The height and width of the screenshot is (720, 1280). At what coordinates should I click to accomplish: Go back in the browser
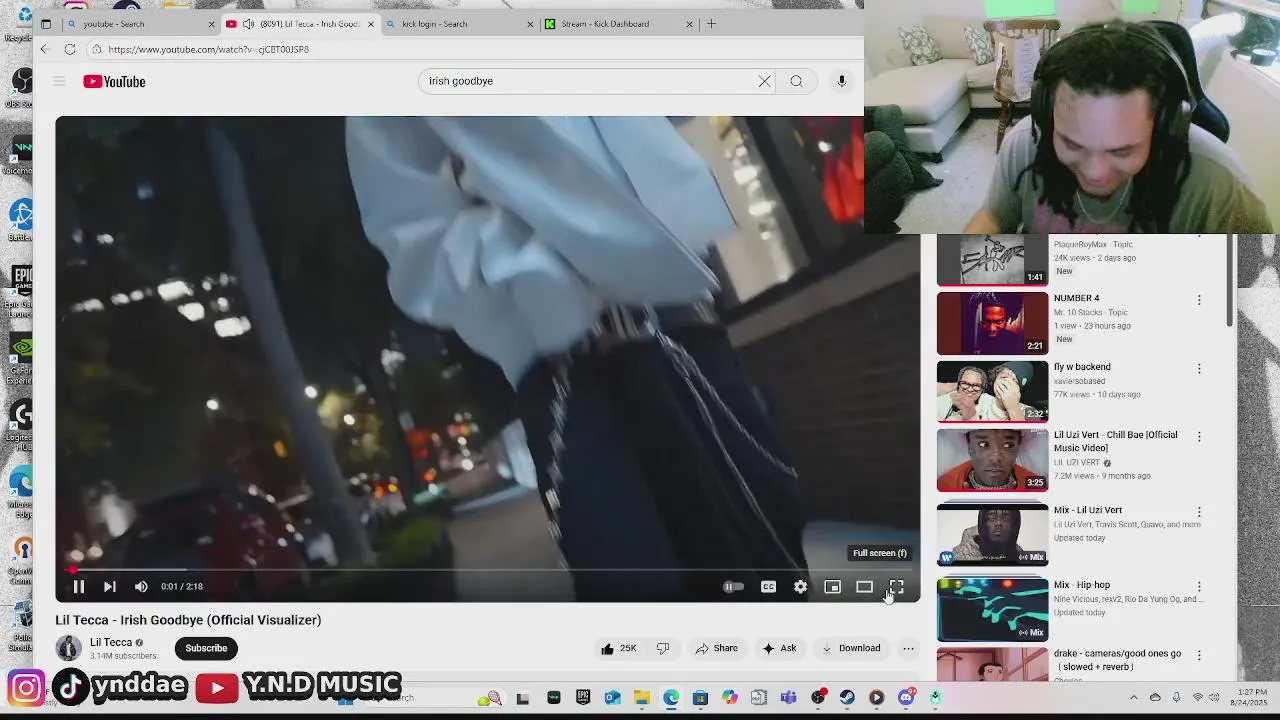point(44,49)
